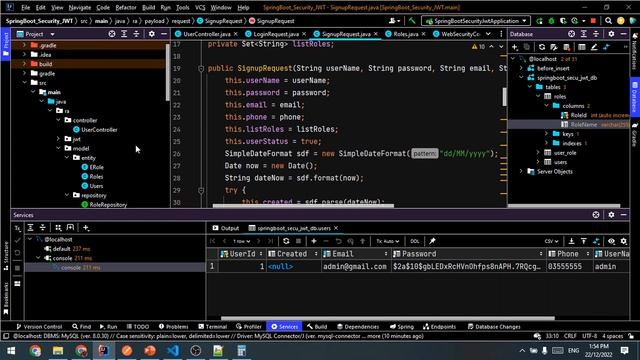Open Tx: Auto transaction mode dropdown

[x=387, y=241]
